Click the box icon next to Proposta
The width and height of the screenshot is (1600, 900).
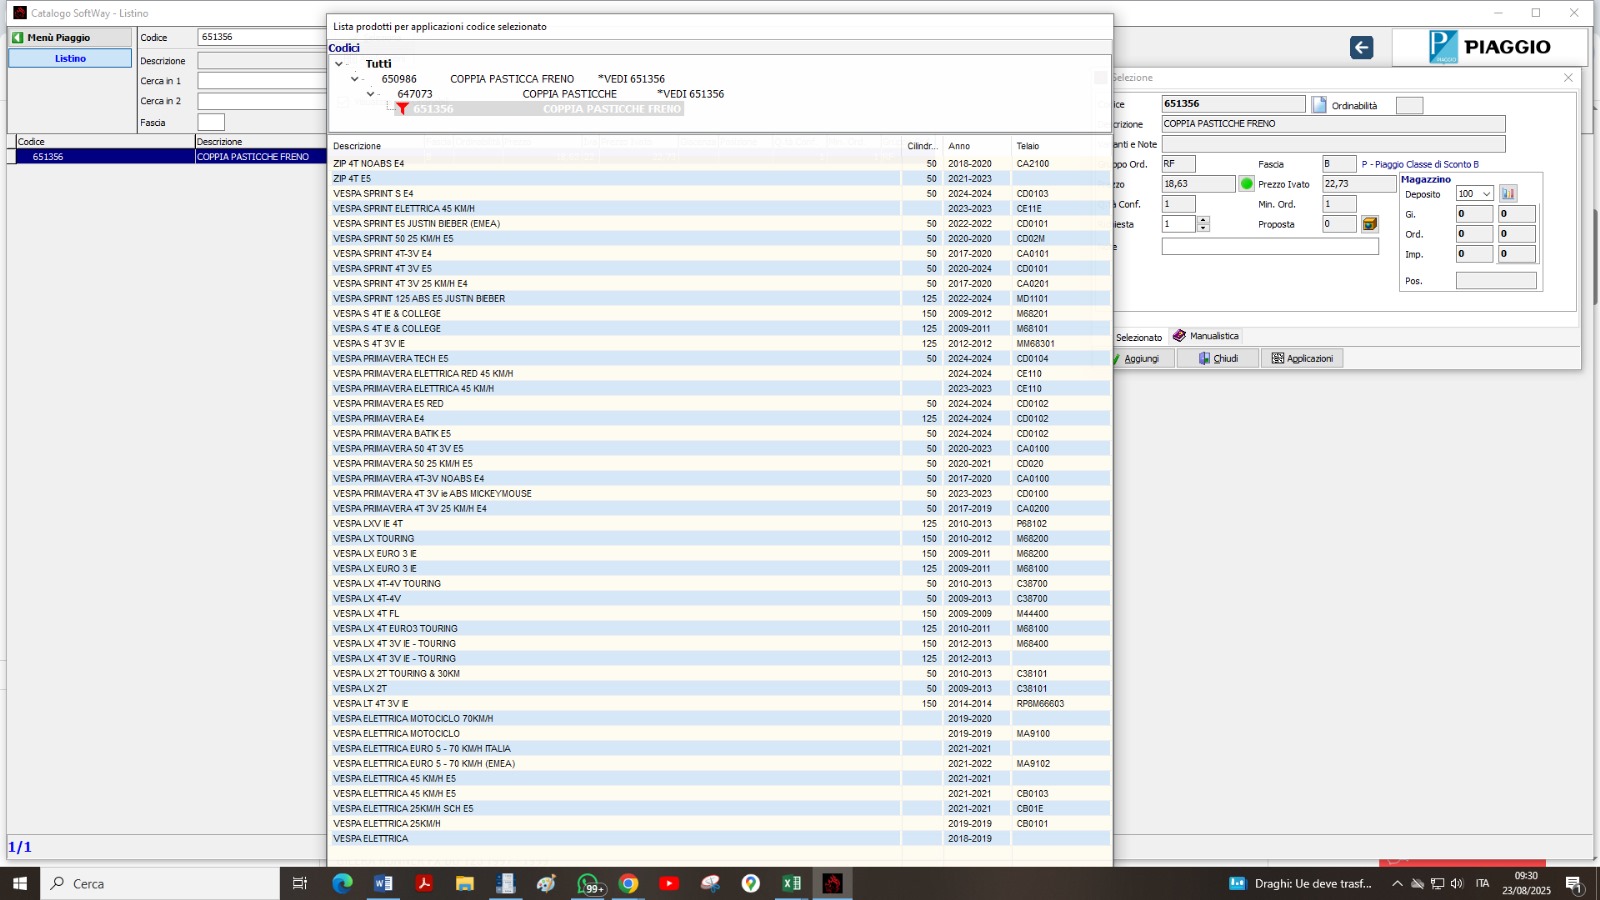(1370, 224)
